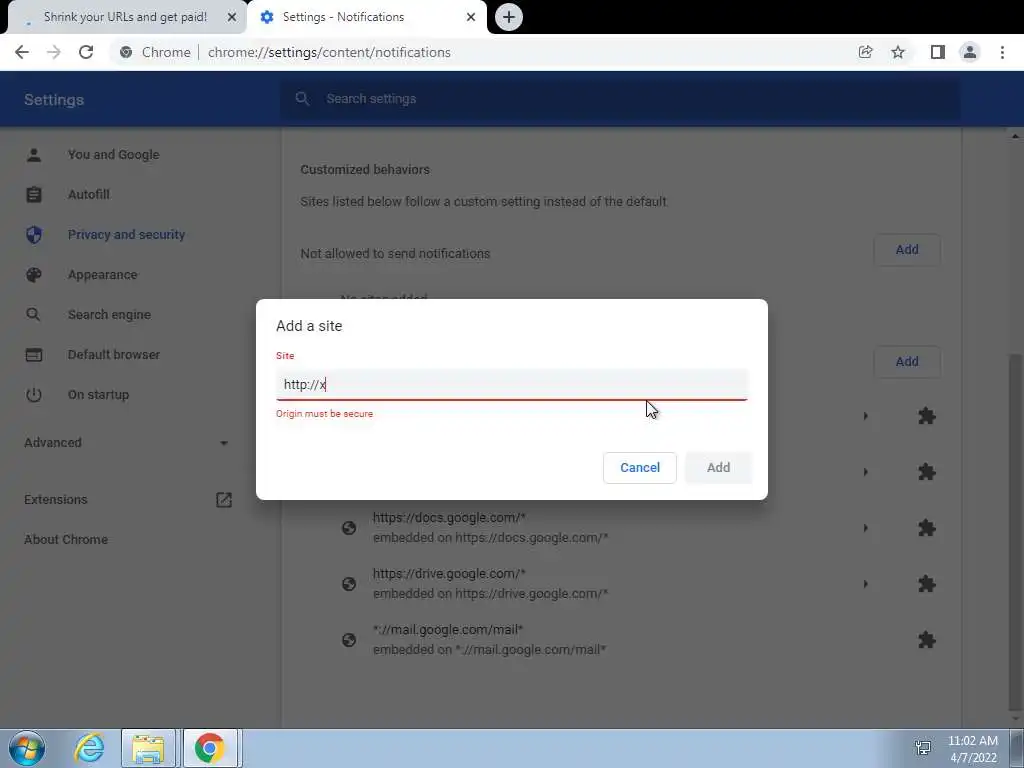The width and height of the screenshot is (1024, 768).
Task: Open You and Google settings
Action: (114, 155)
